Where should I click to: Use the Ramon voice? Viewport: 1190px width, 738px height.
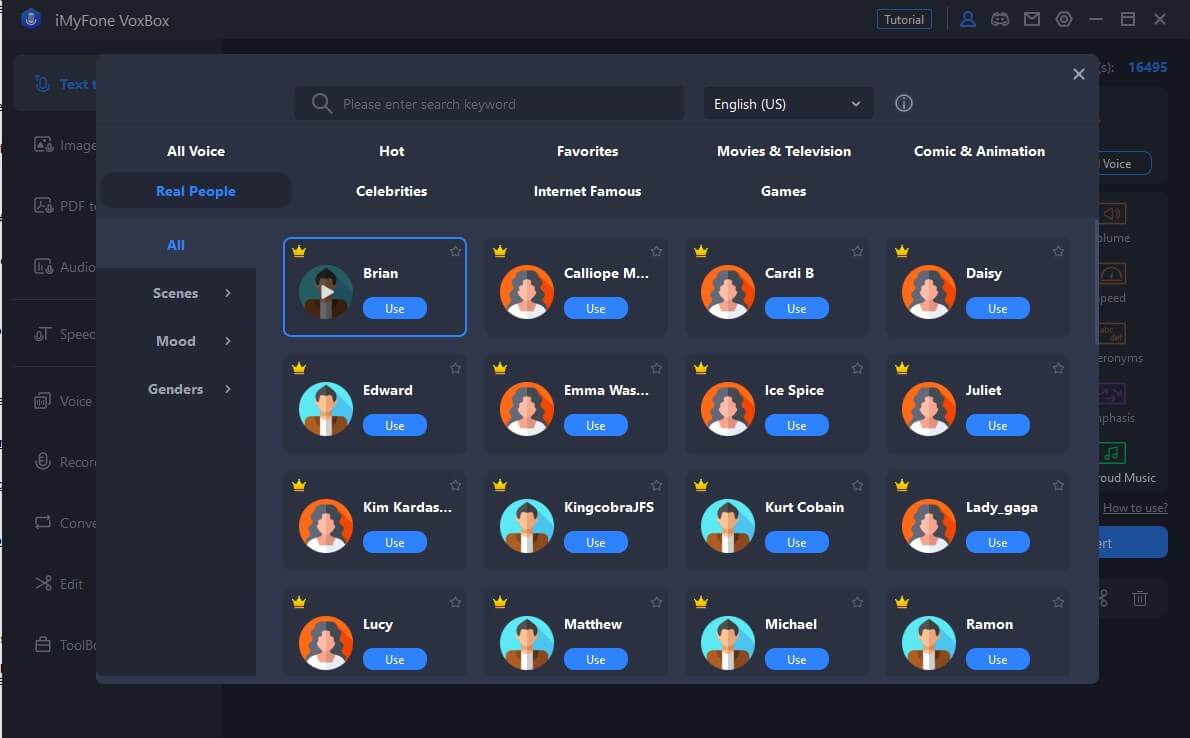[x=997, y=659]
